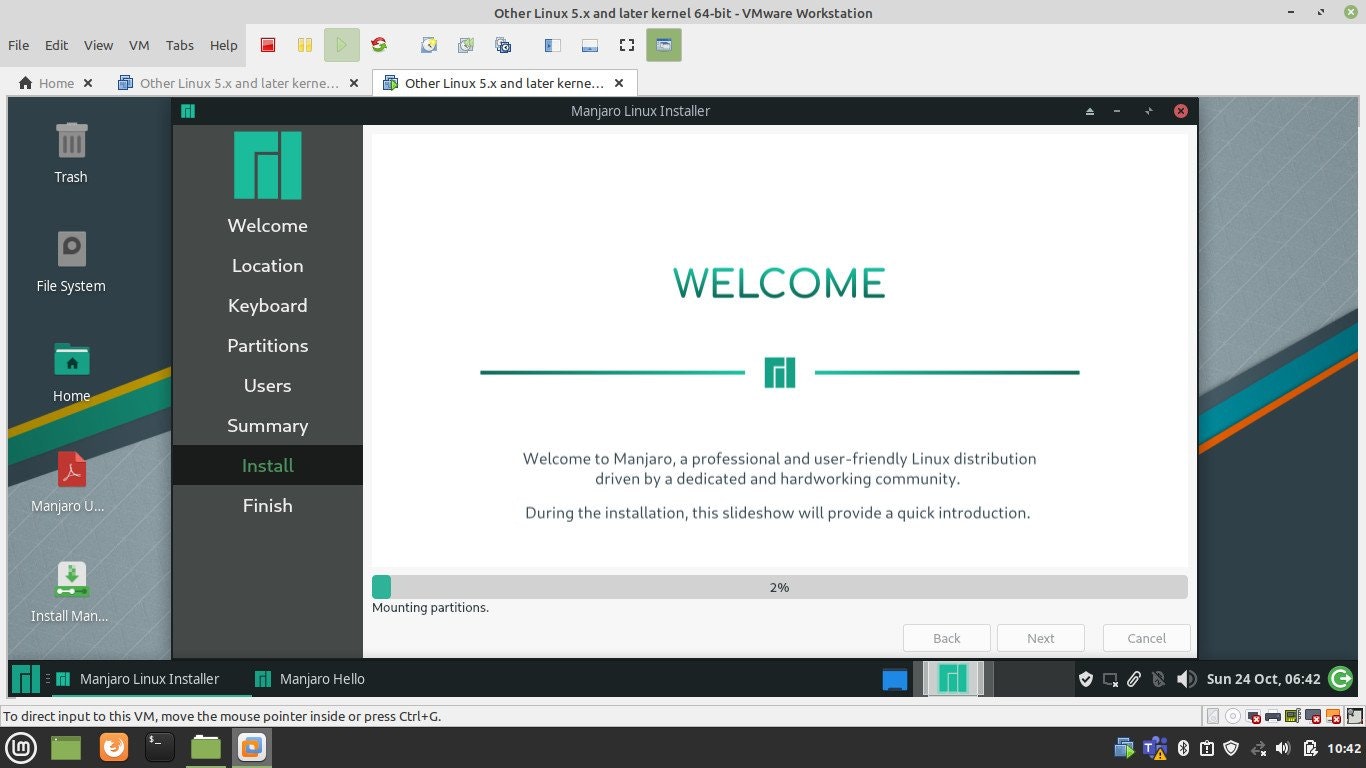Viewport: 1366px width, 768px height.
Task: Open the Snapshot Manager toolbar icon
Action: 503,45
